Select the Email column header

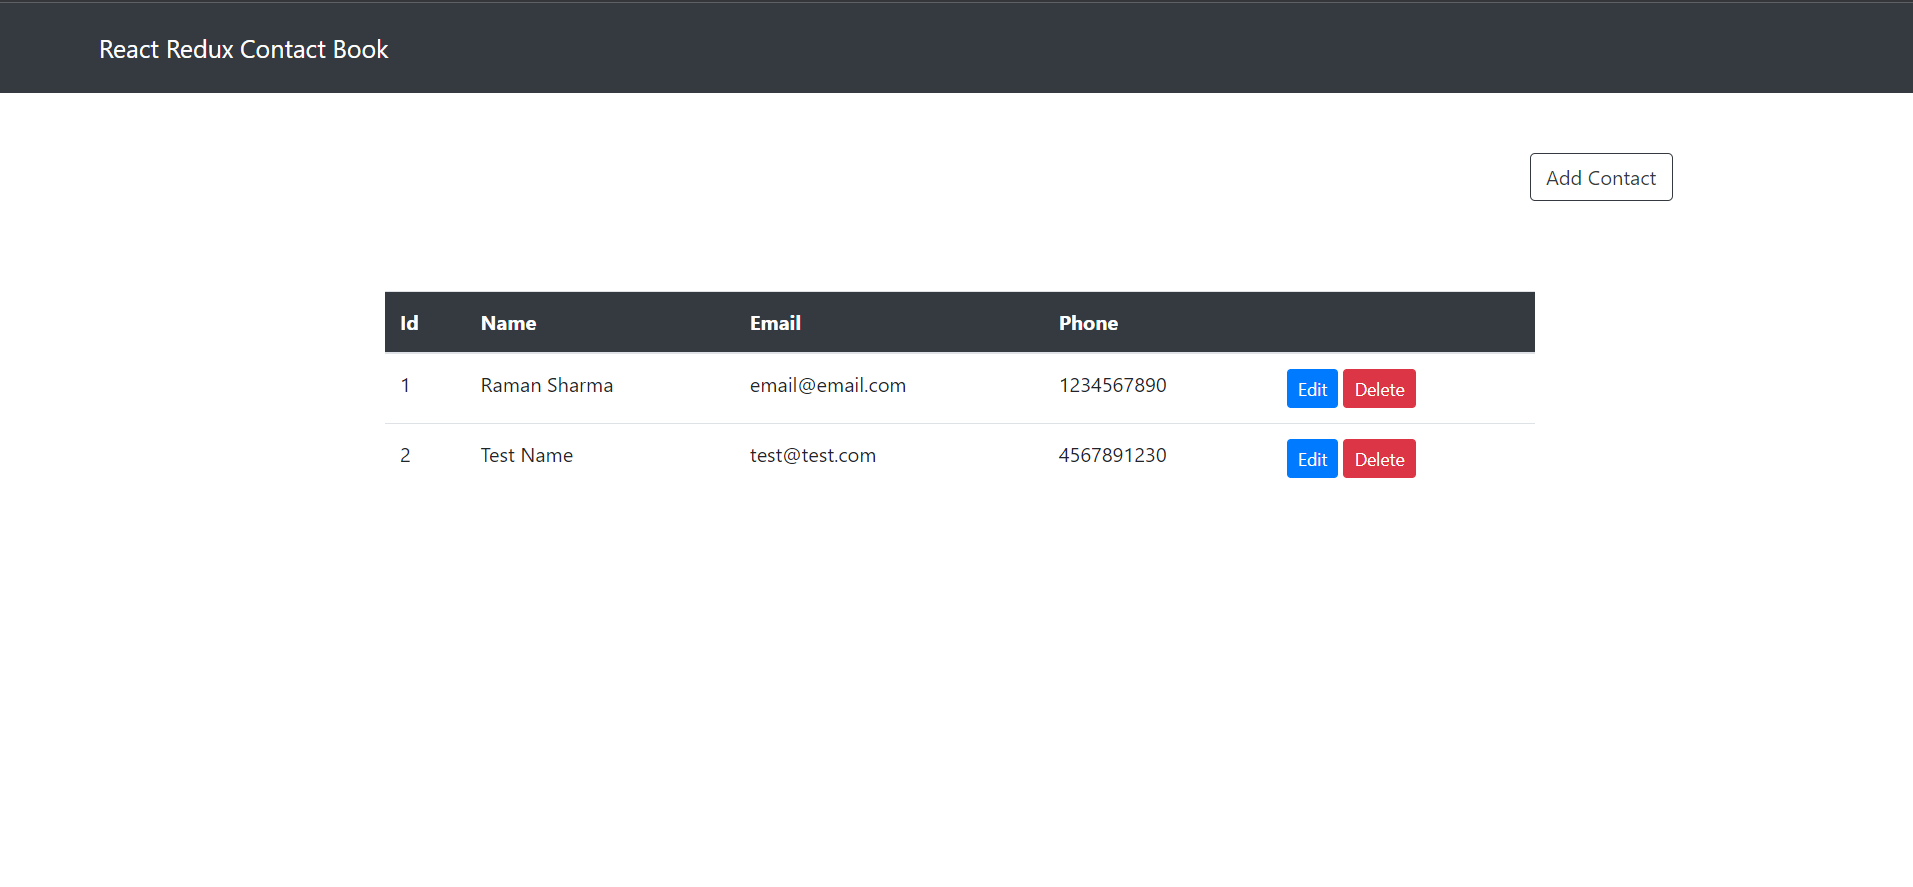tap(775, 323)
